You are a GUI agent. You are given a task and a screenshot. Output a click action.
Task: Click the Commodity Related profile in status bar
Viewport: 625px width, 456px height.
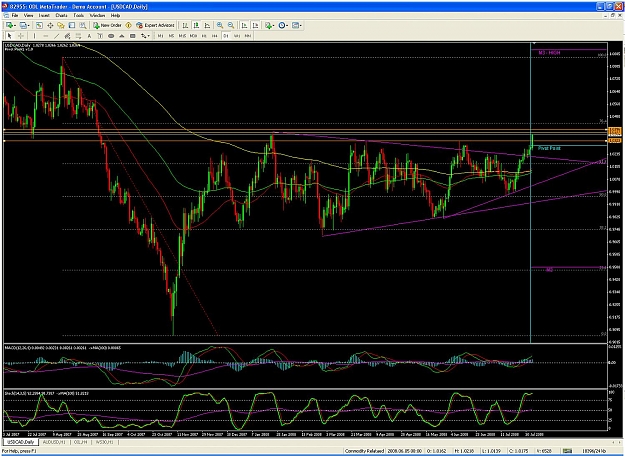(364, 451)
